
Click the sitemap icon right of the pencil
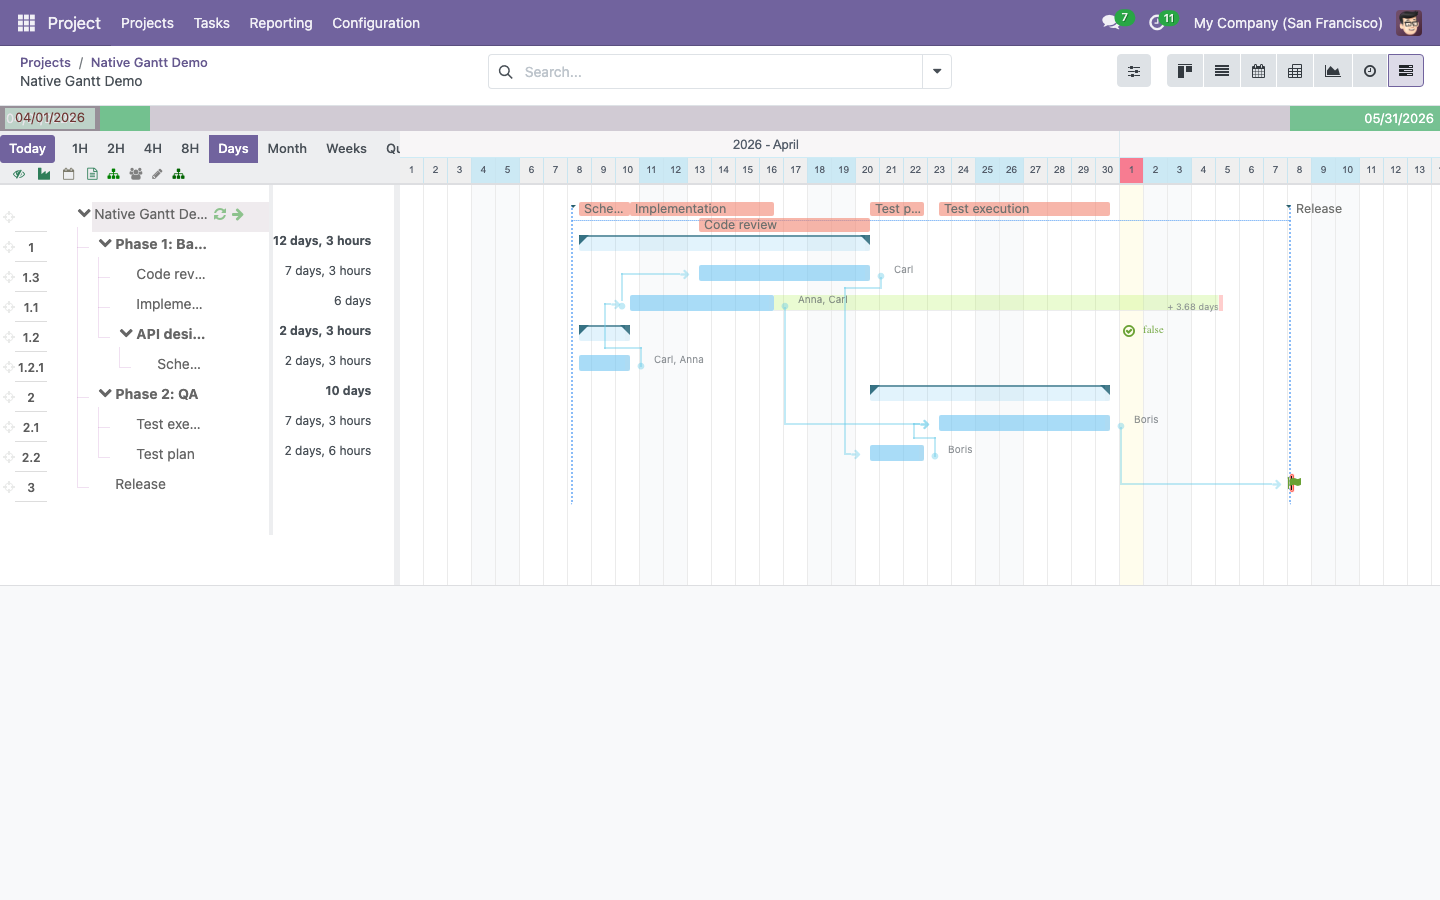pyautogui.click(x=178, y=174)
